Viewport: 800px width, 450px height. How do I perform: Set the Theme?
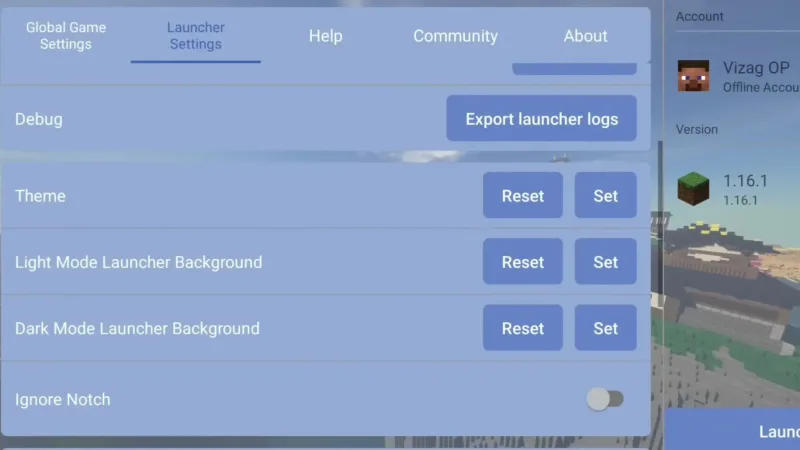point(606,195)
